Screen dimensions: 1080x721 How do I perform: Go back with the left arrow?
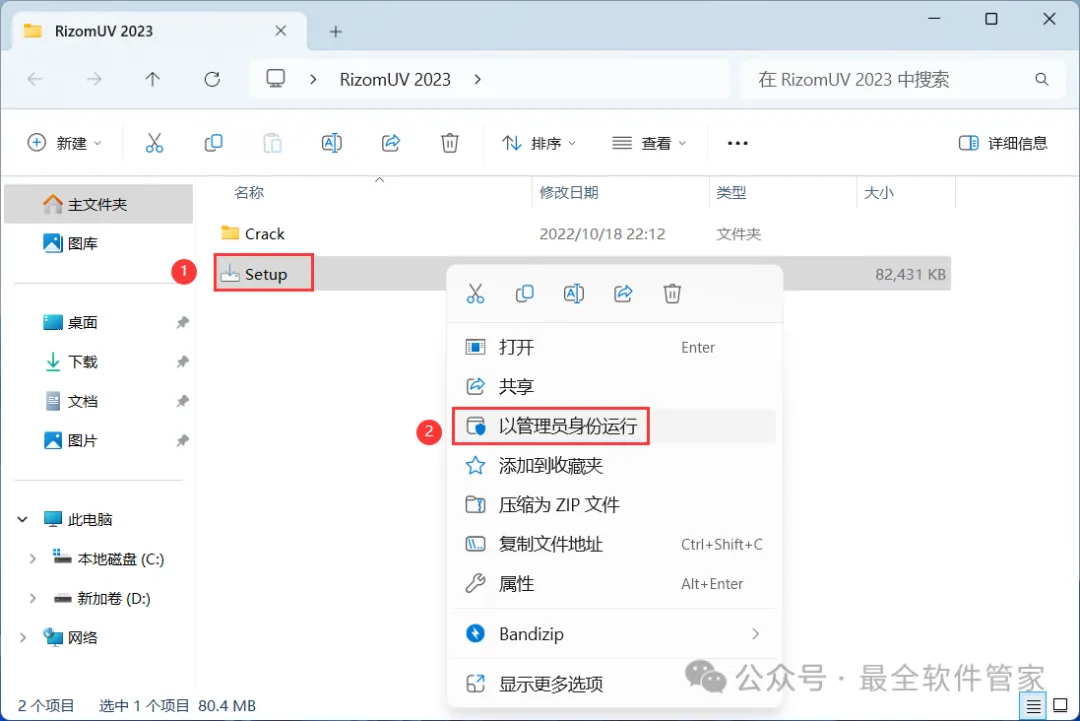(x=35, y=79)
